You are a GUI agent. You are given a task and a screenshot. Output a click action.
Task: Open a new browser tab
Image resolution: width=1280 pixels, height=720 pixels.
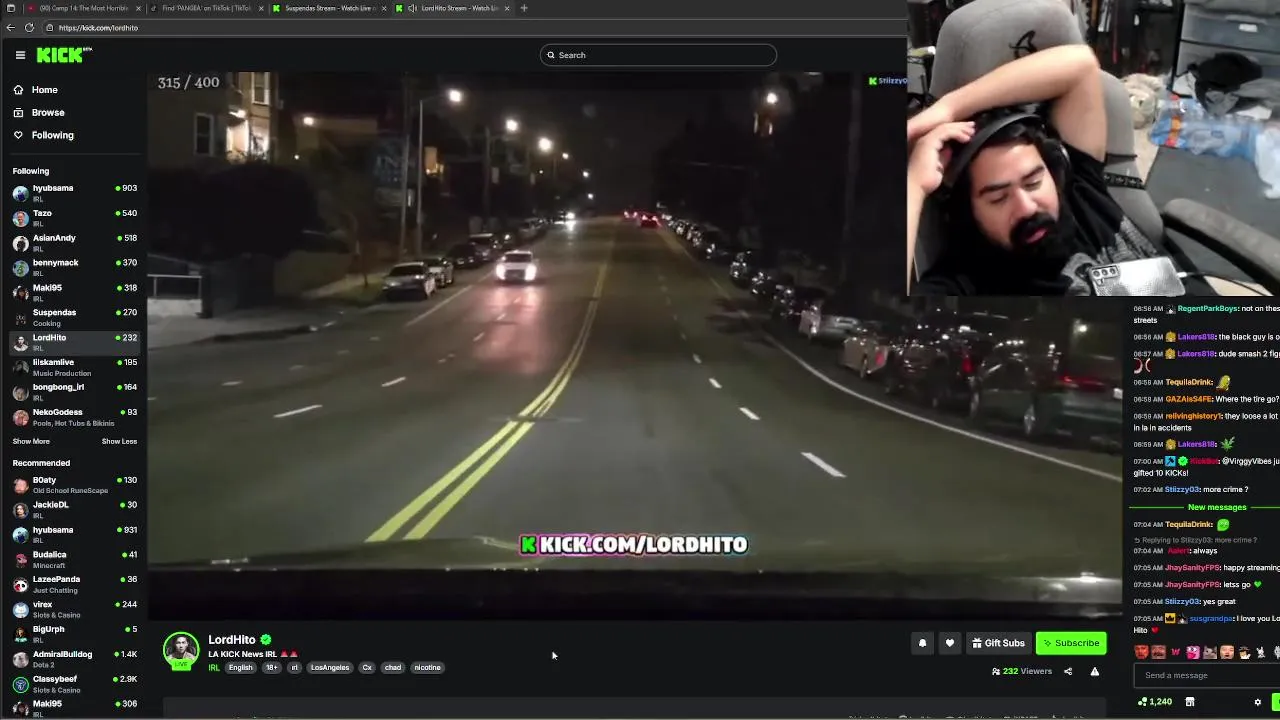pos(524,8)
